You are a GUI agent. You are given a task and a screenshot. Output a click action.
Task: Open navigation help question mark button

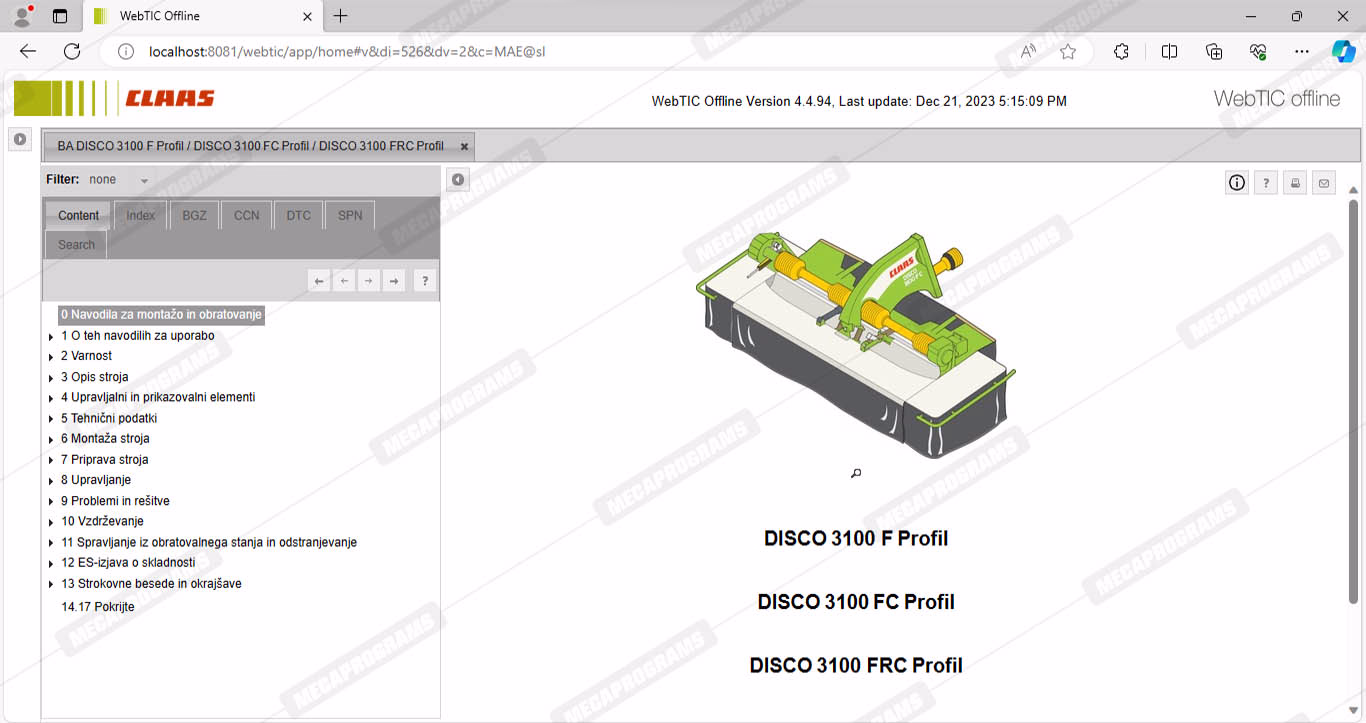[x=425, y=282]
